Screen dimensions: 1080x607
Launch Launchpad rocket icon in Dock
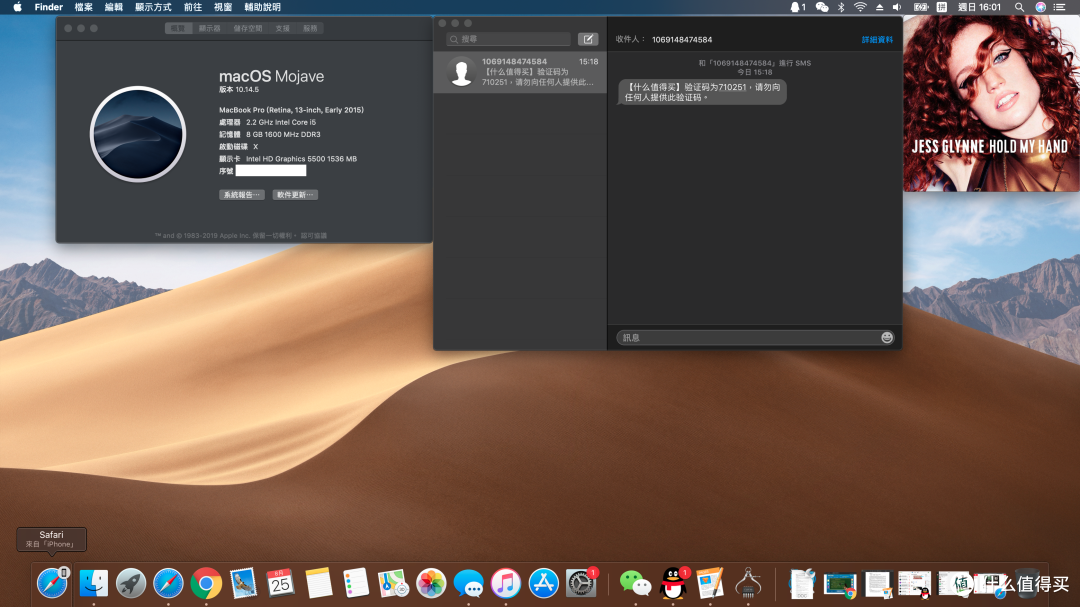click(131, 584)
